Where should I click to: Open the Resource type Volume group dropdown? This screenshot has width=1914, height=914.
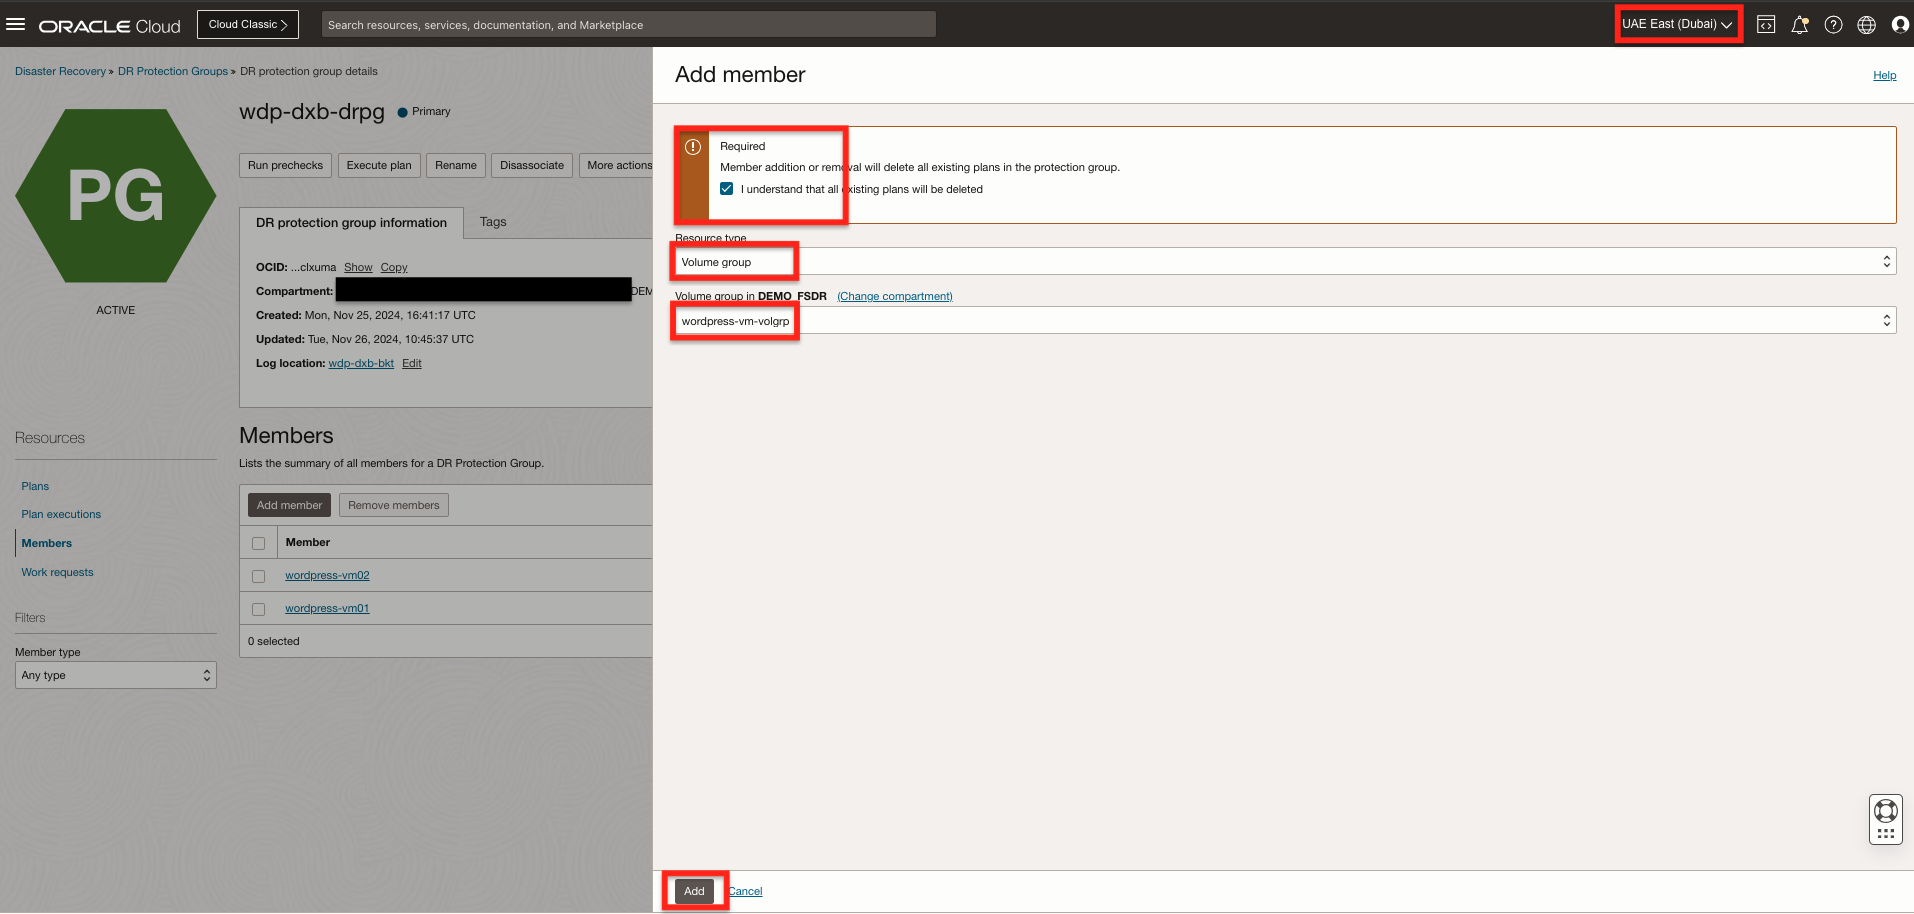[1285, 262]
